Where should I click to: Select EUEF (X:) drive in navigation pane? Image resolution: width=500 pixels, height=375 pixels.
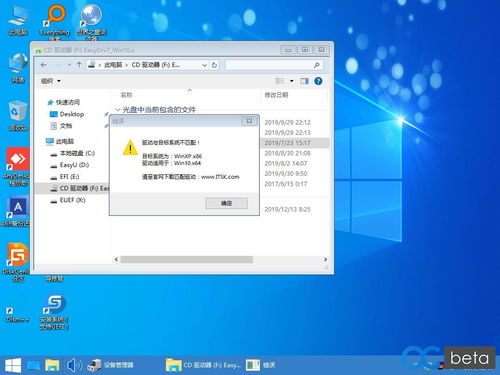click(x=68, y=200)
